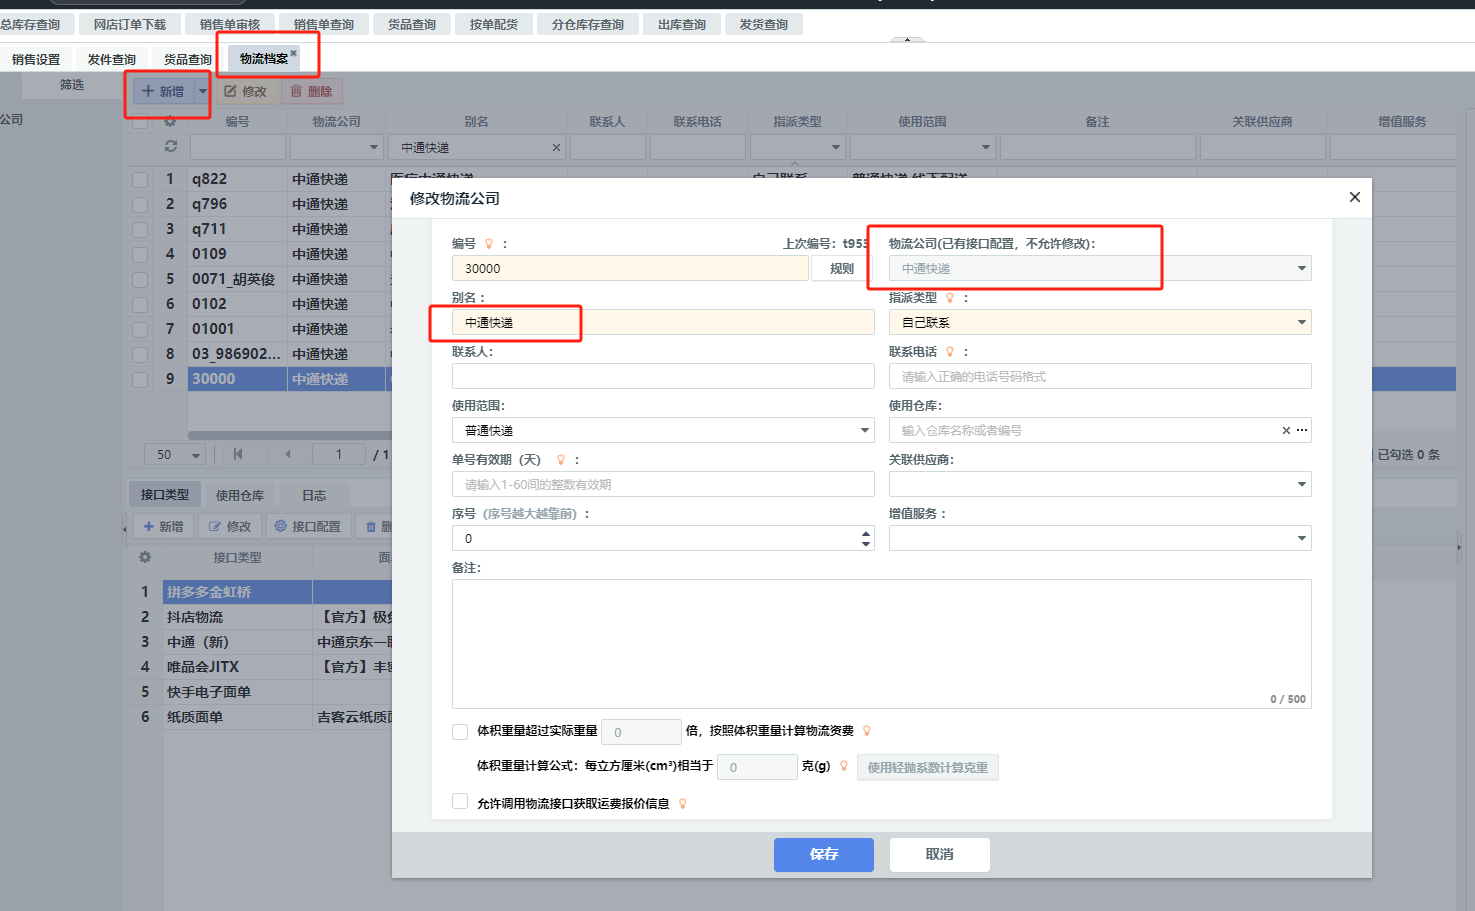
Task: Click the 规则 button beside 编号 field
Action: (x=841, y=269)
